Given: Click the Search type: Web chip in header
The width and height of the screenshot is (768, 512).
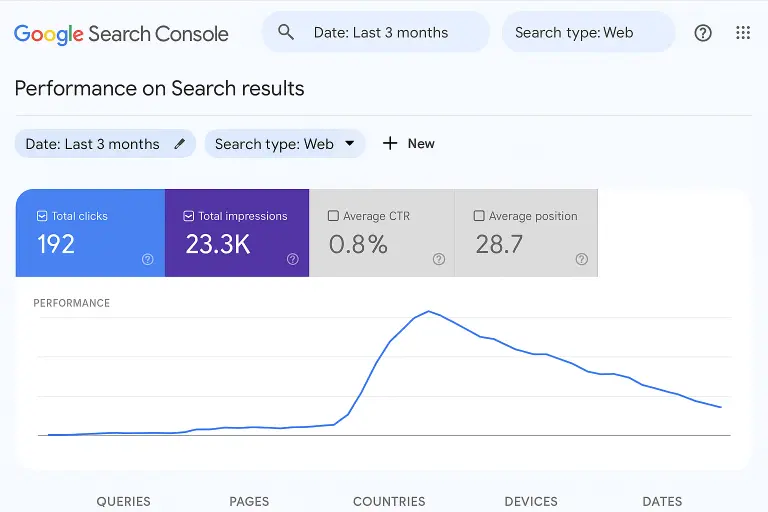Looking at the screenshot, I should pos(588,32).
